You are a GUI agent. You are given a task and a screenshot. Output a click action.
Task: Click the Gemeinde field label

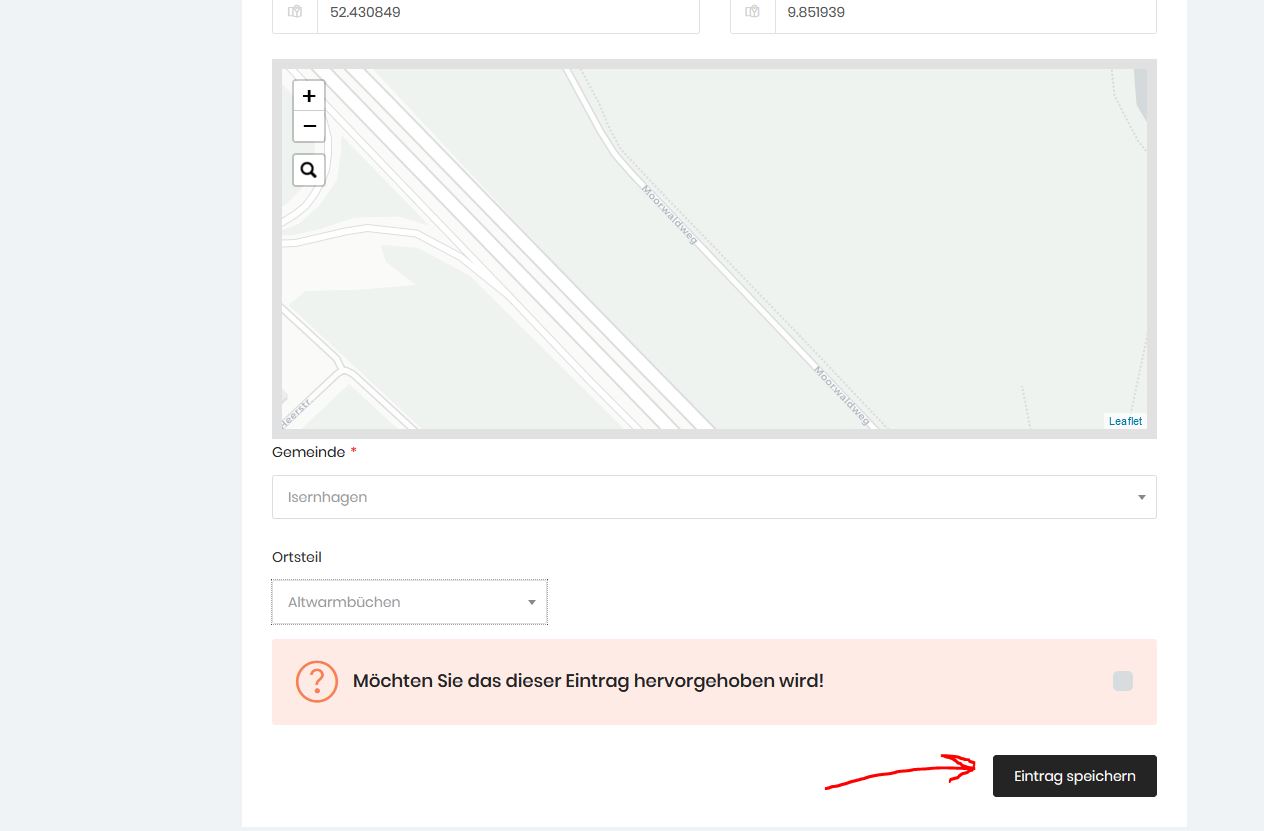[309, 452]
